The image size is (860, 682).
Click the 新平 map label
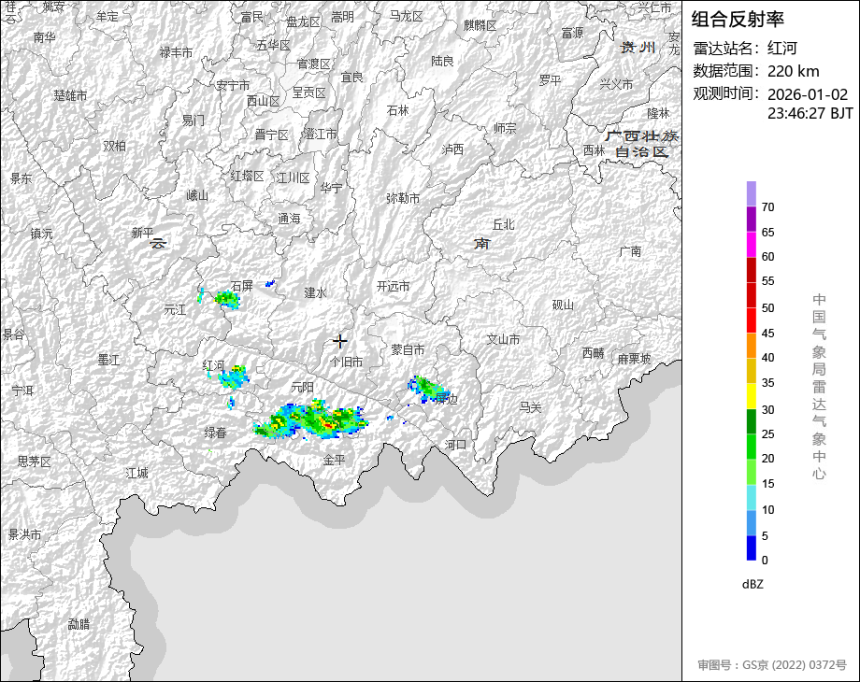(x=143, y=233)
